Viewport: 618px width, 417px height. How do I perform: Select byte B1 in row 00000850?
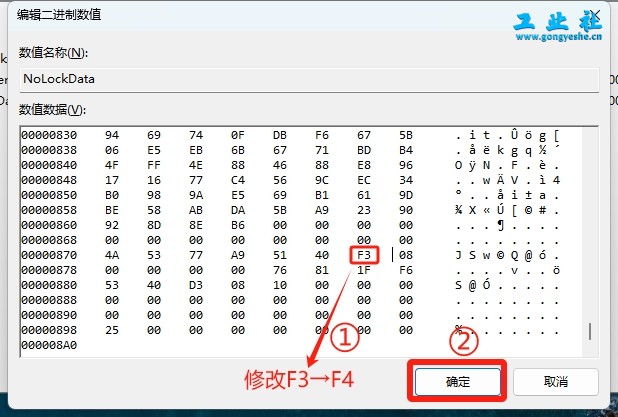pyautogui.click(x=322, y=195)
